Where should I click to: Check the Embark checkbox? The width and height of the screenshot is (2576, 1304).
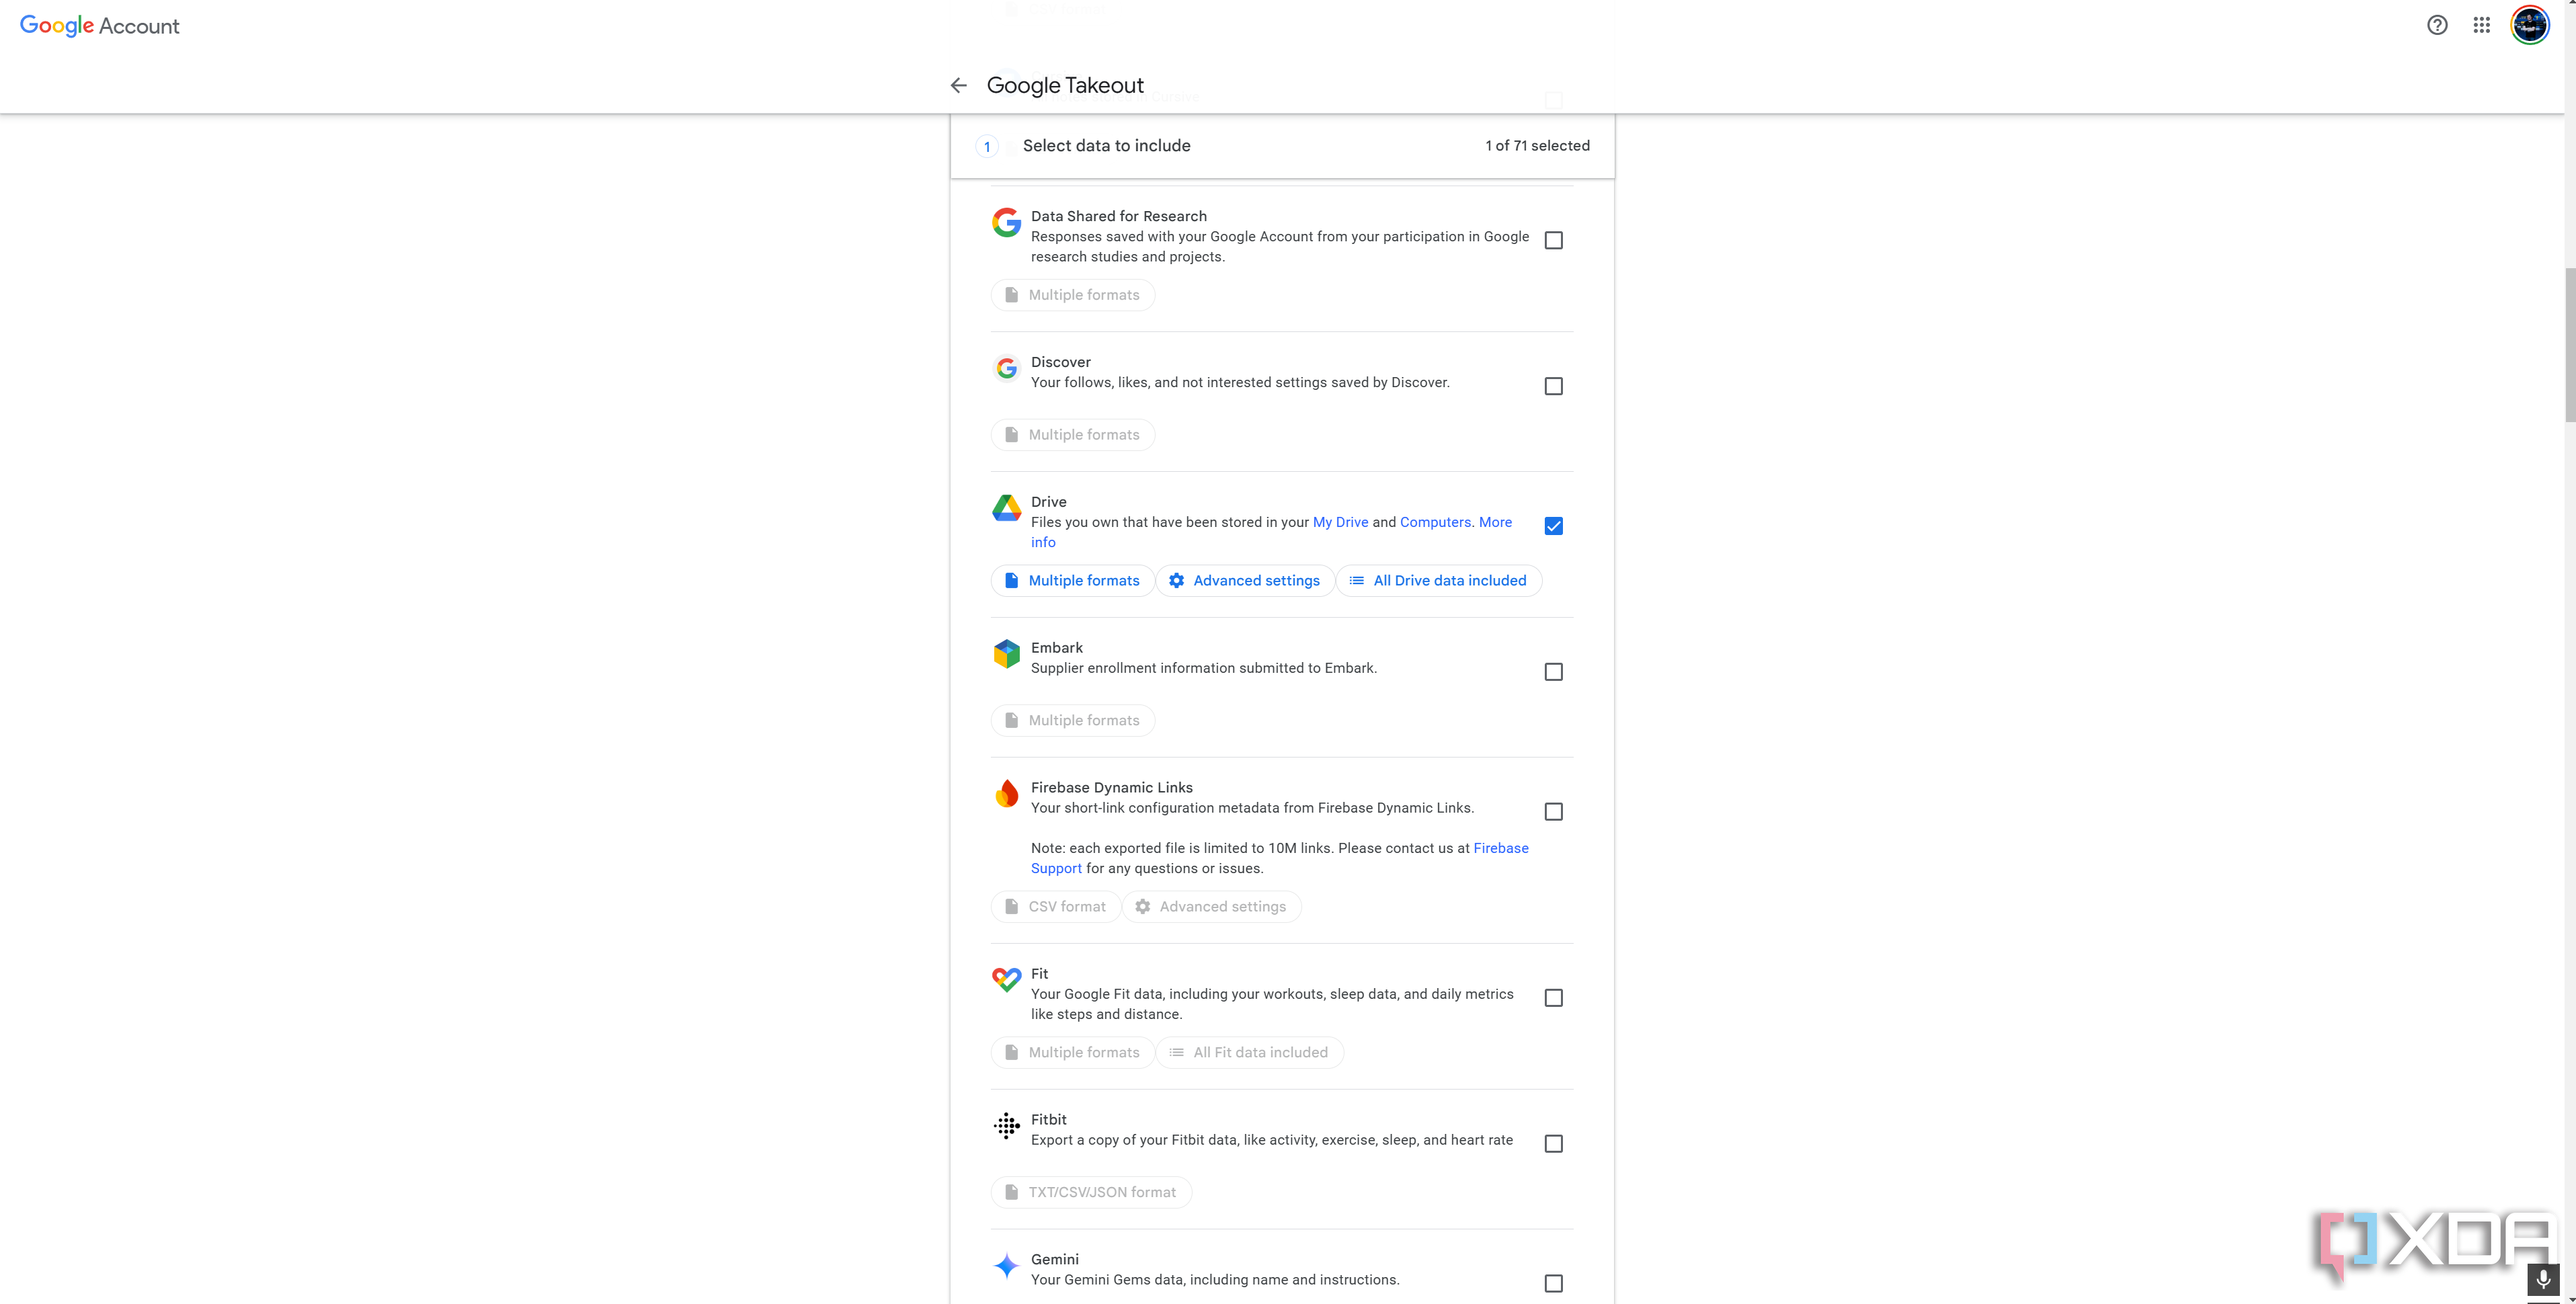point(1553,672)
